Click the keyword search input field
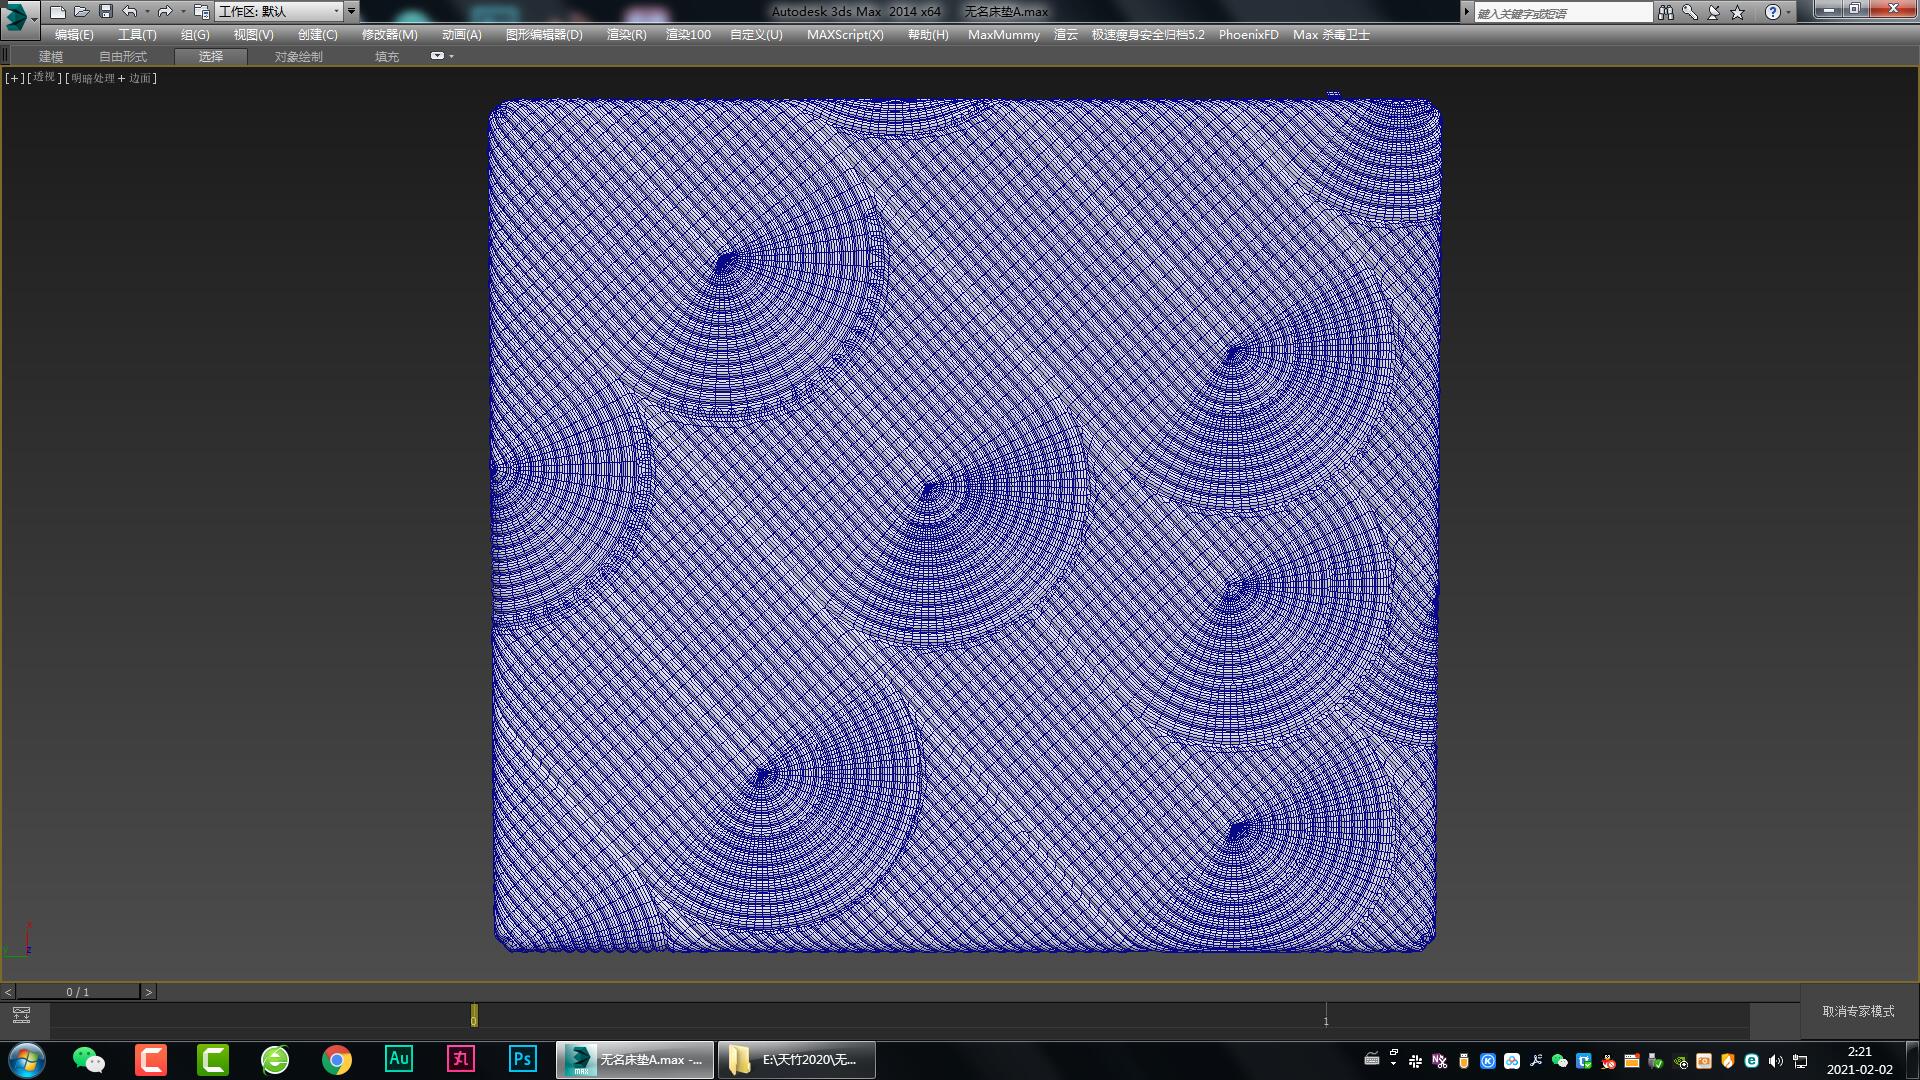This screenshot has height=1080, width=1920. (x=1562, y=13)
